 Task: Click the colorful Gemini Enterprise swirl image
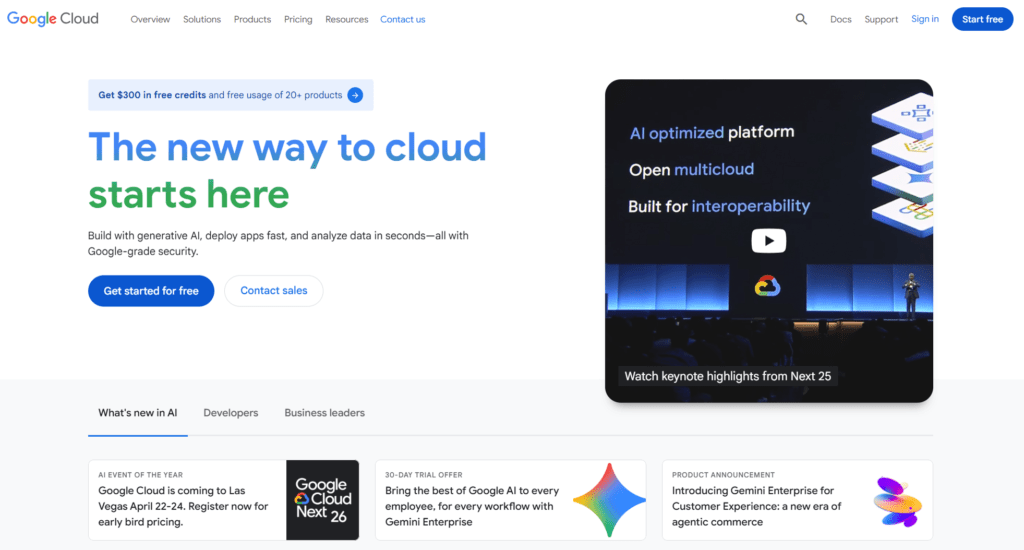pos(897,502)
